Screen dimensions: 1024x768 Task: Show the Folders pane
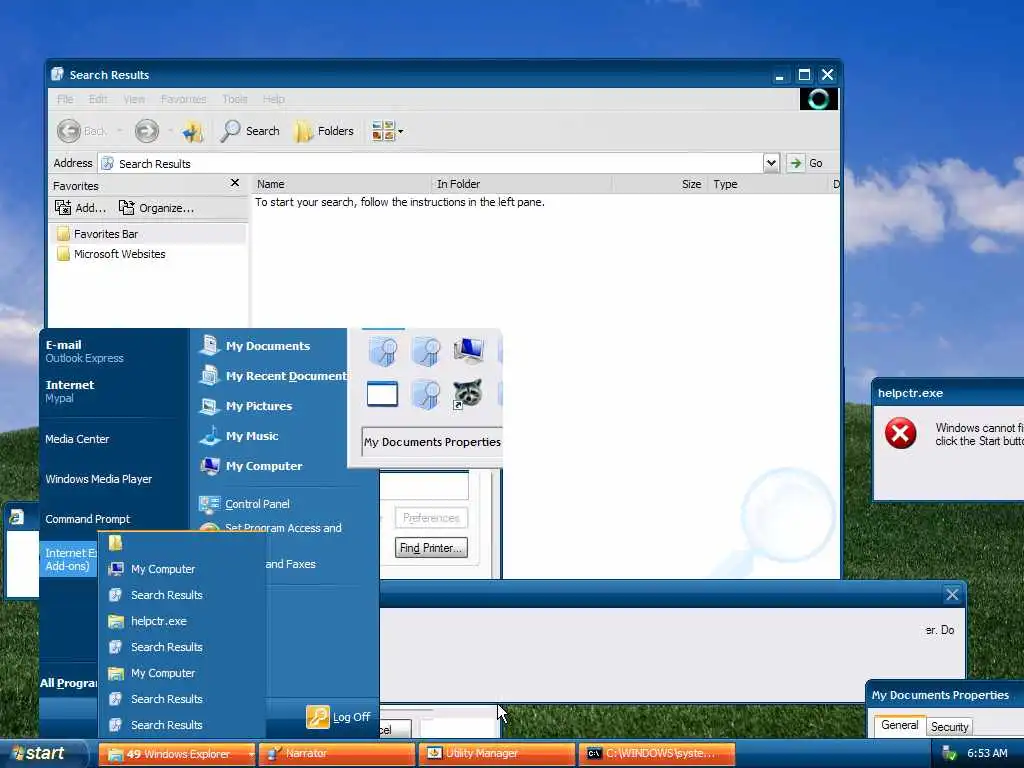324,131
